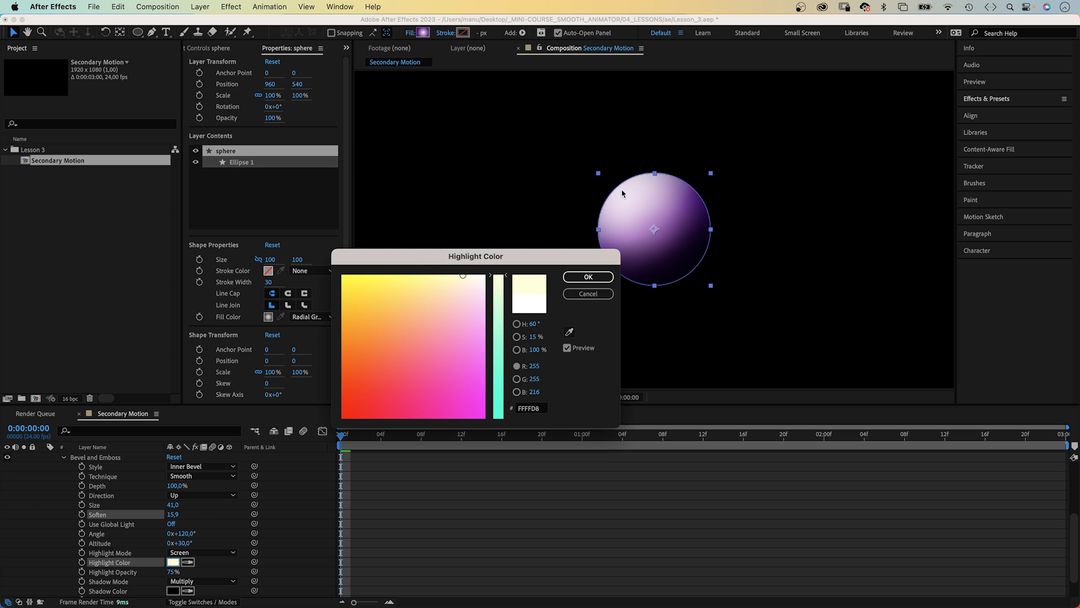Activate the Zoom tool
This screenshot has width=1080, height=608.
coord(41,32)
